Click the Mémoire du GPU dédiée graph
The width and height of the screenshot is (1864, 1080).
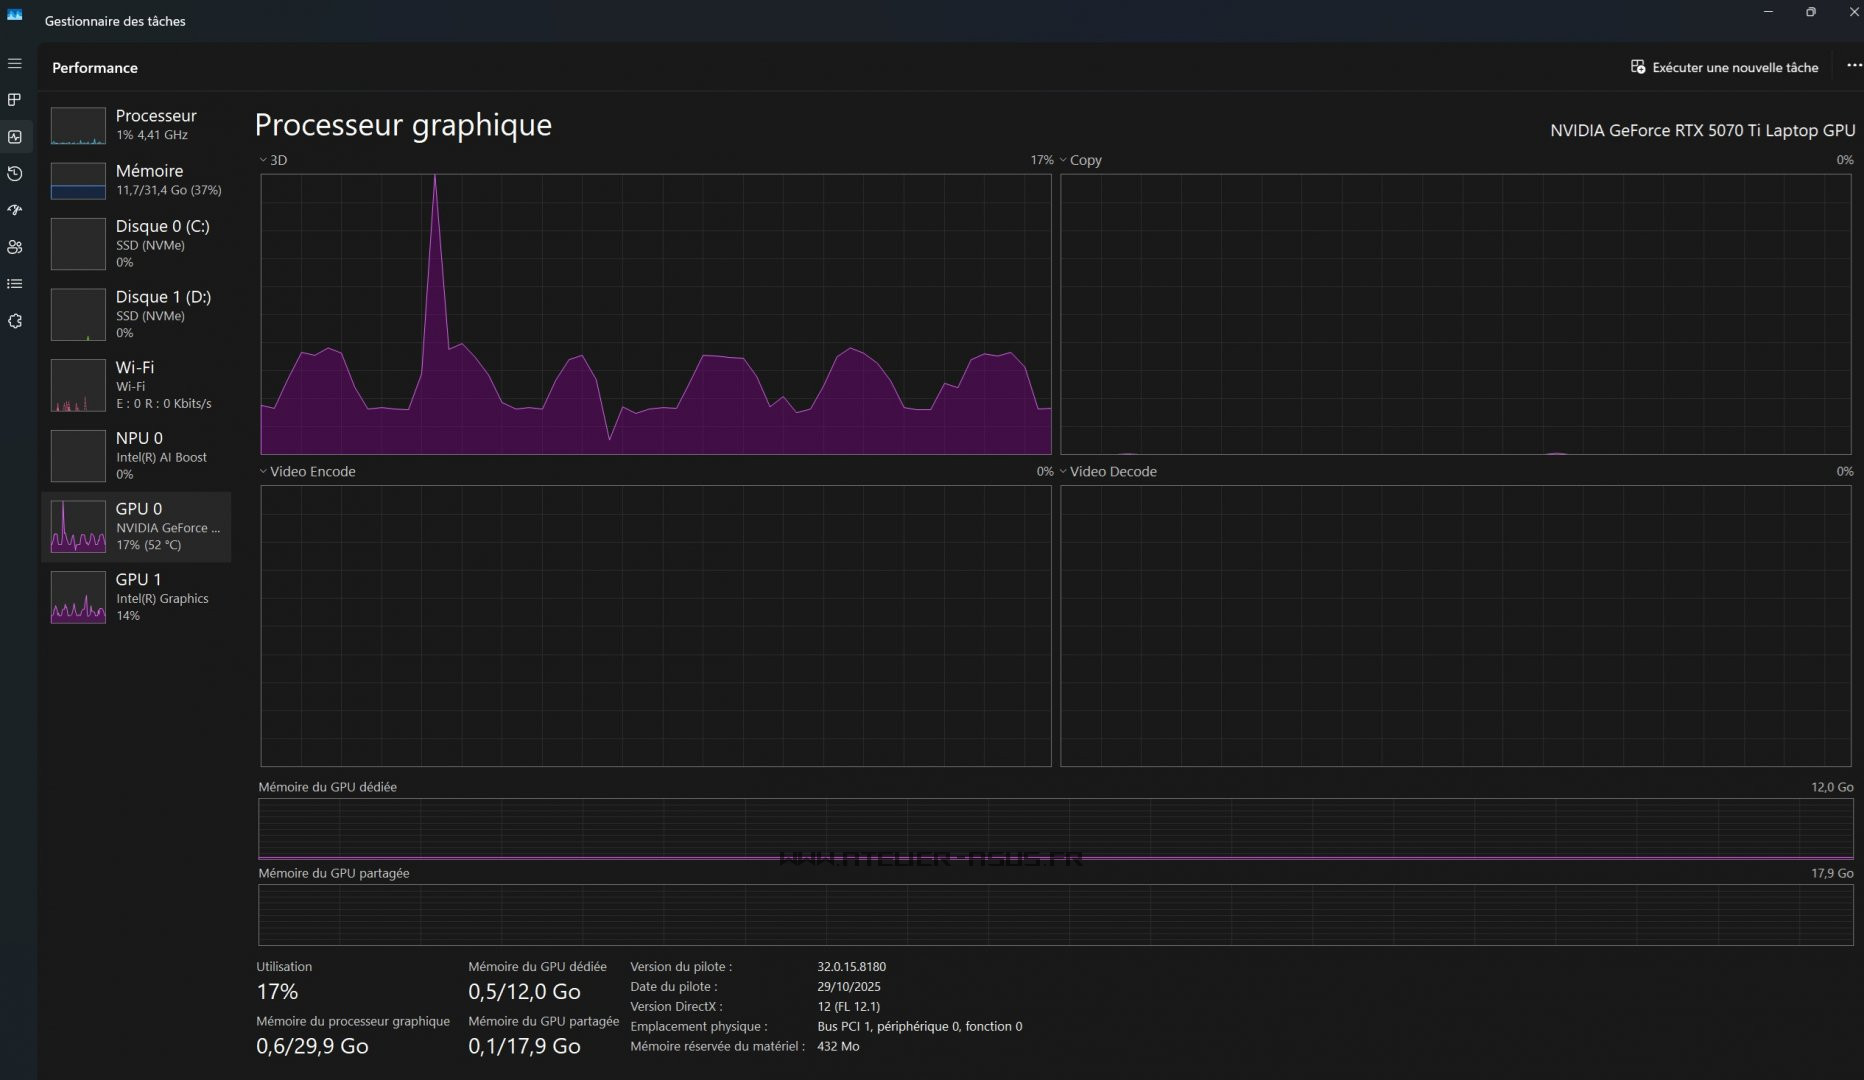click(x=1055, y=829)
